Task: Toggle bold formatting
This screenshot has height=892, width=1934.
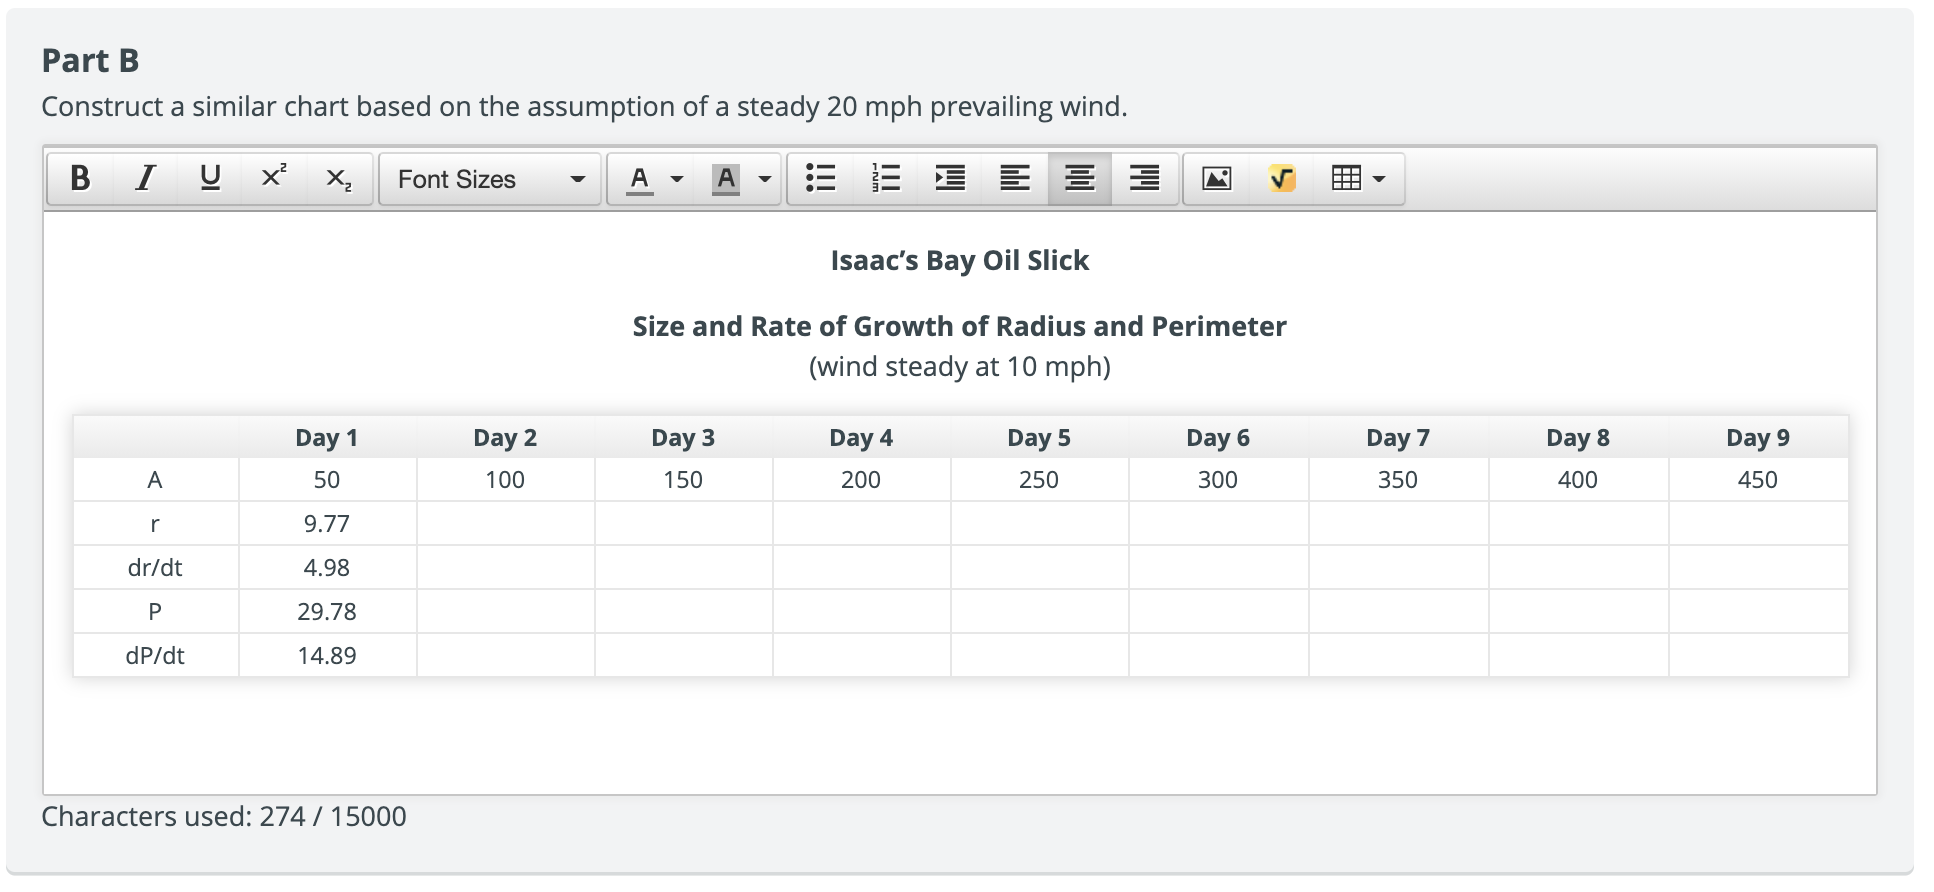Action: pos(80,179)
